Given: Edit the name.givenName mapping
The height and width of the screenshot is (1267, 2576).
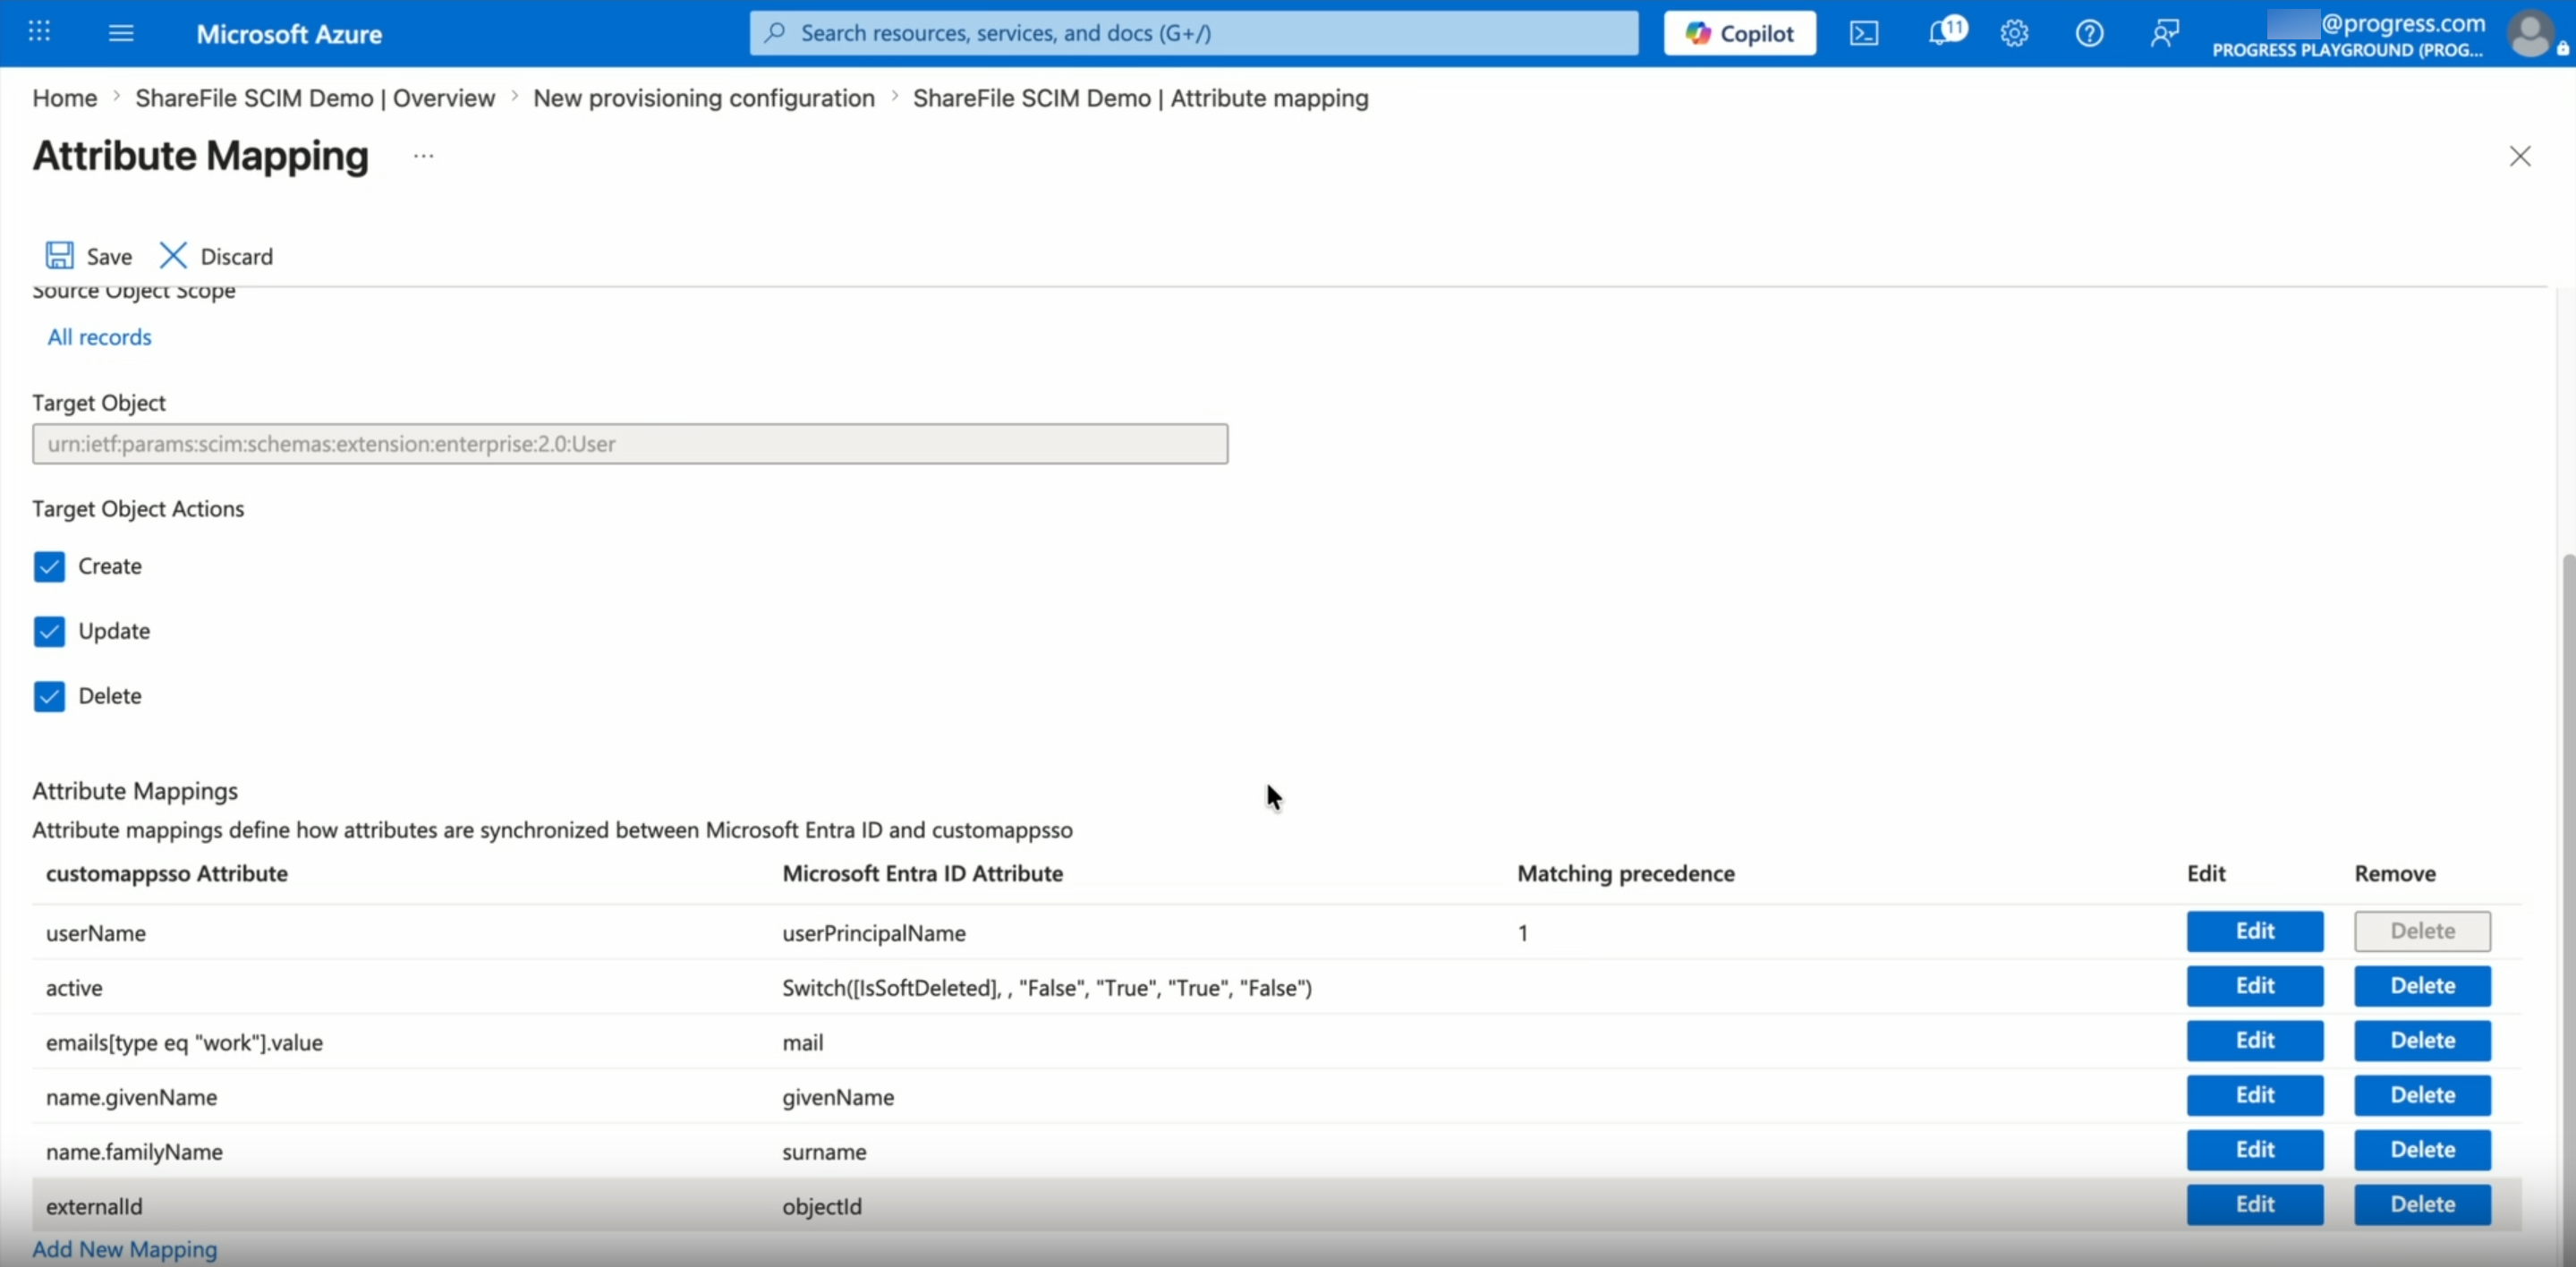Looking at the screenshot, I should [2255, 1095].
